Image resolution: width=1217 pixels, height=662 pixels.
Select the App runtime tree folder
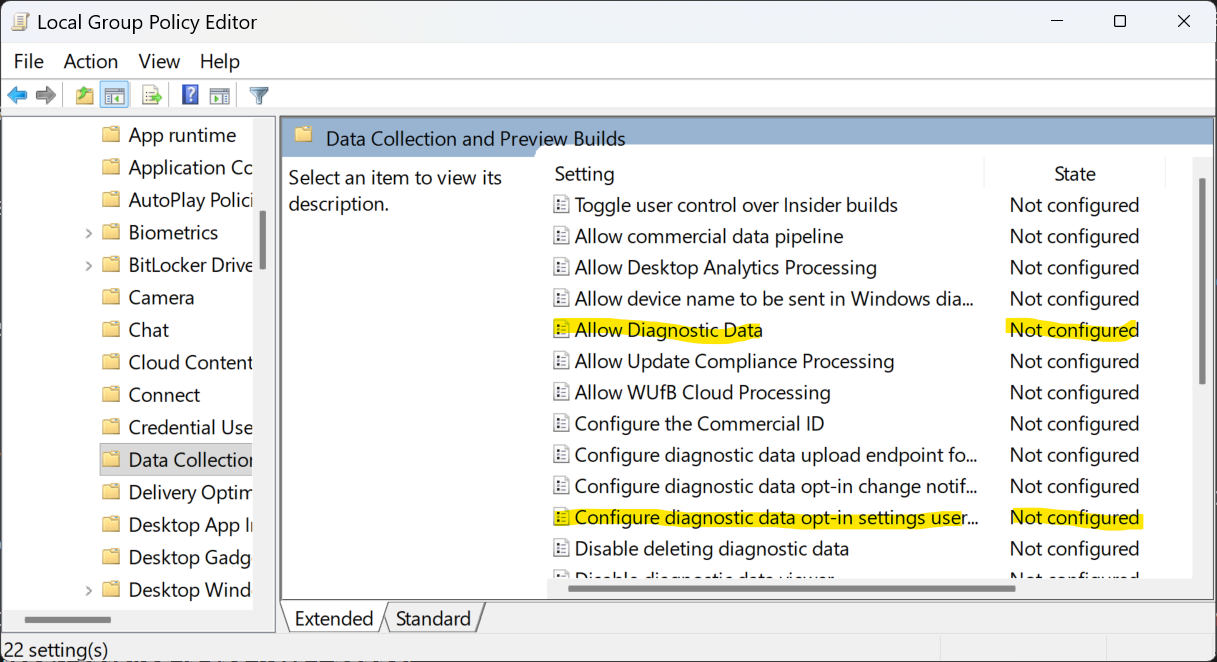pyautogui.click(x=182, y=135)
